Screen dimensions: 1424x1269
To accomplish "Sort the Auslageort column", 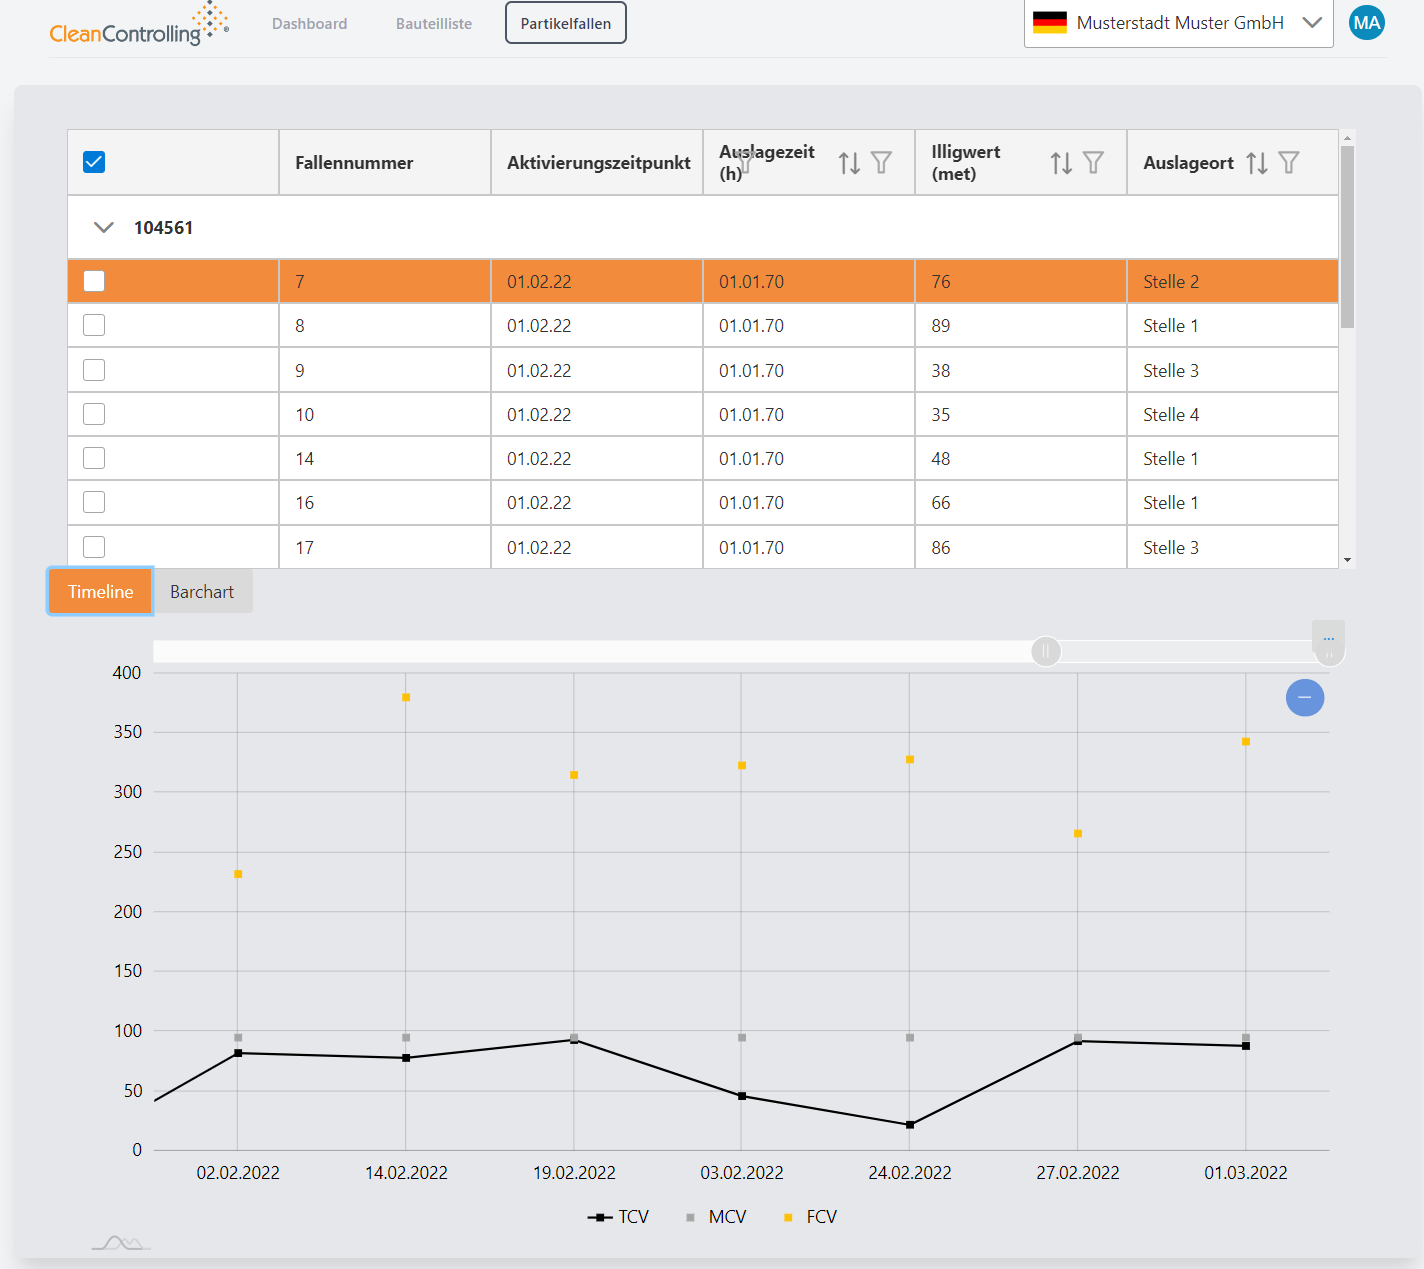I will (1257, 163).
